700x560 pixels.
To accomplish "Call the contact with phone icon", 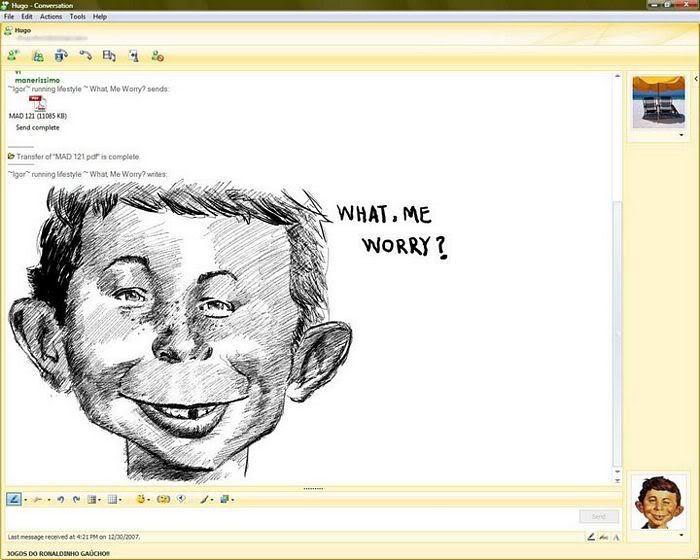I will (x=85, y=55).
